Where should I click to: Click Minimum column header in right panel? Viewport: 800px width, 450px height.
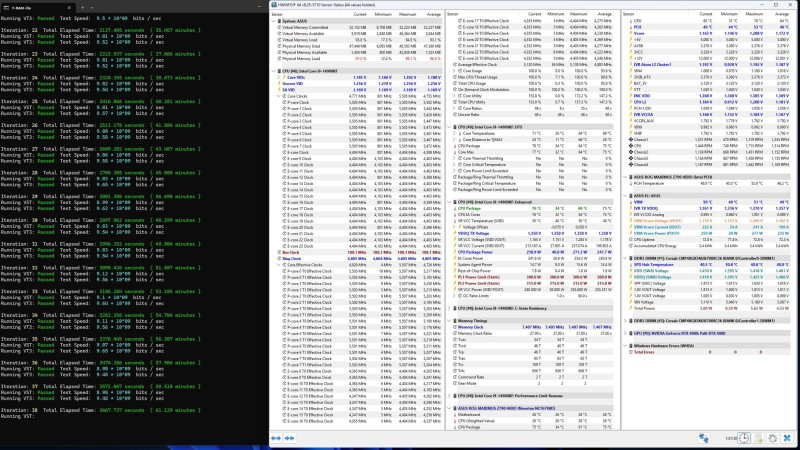[x=729, y=14]
